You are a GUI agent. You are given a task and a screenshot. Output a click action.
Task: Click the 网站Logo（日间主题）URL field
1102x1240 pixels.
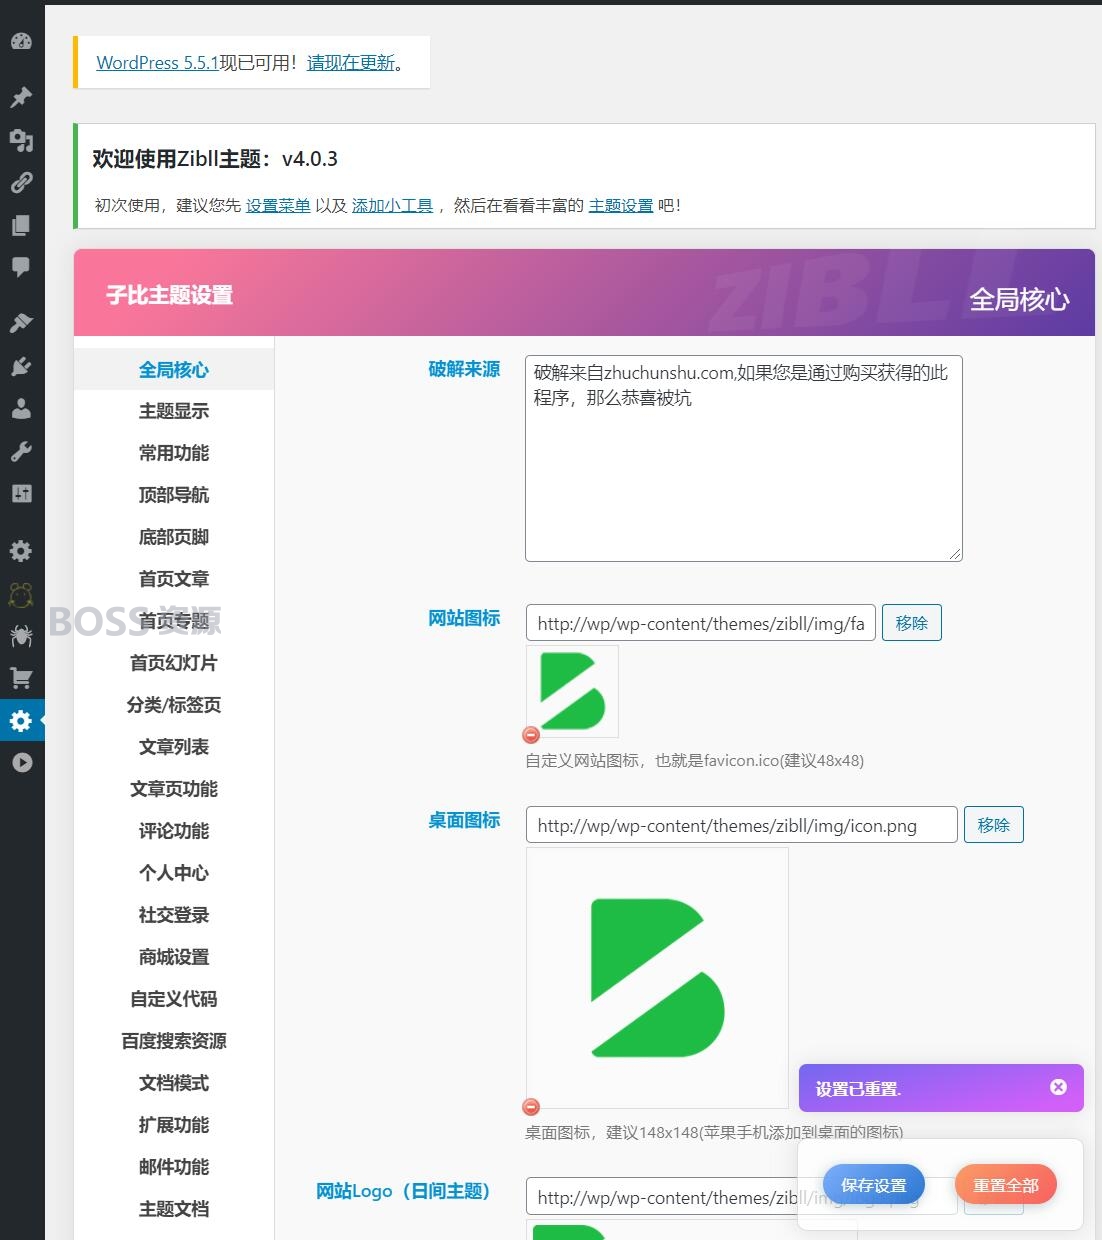pyautogui.click(x=742, y=1197)
